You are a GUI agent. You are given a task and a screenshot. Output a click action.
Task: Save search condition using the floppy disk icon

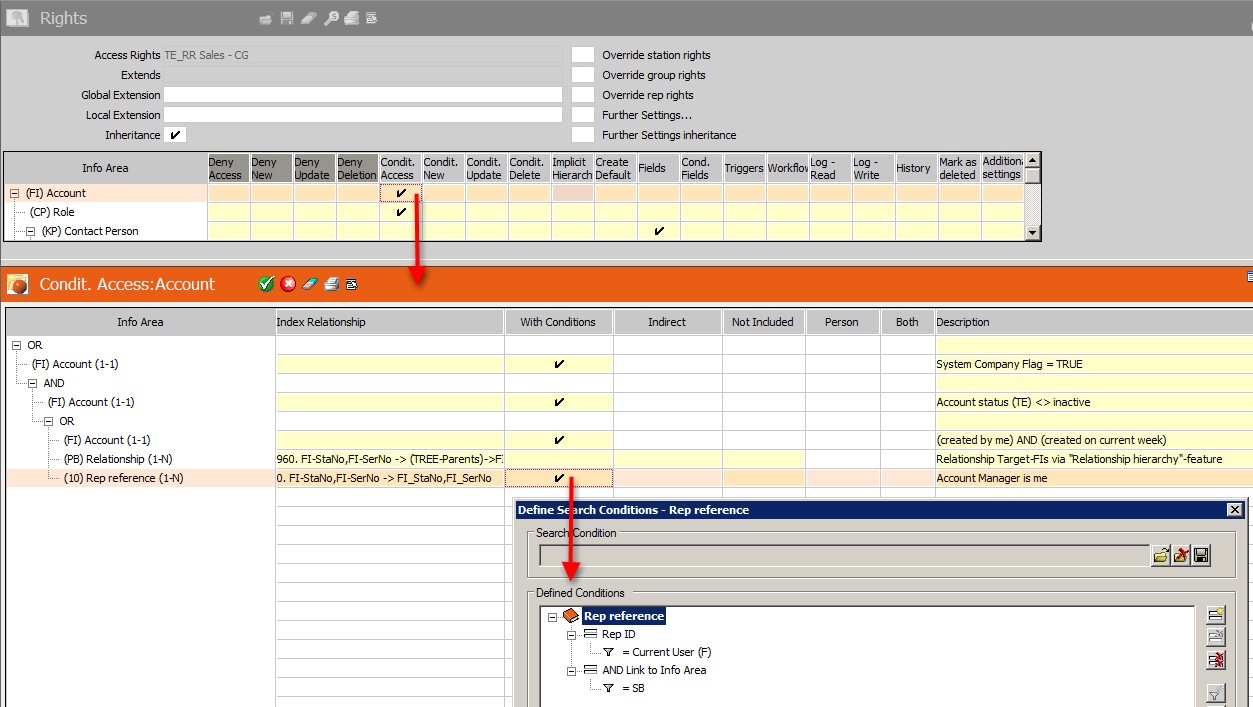tap(1201, 555)
